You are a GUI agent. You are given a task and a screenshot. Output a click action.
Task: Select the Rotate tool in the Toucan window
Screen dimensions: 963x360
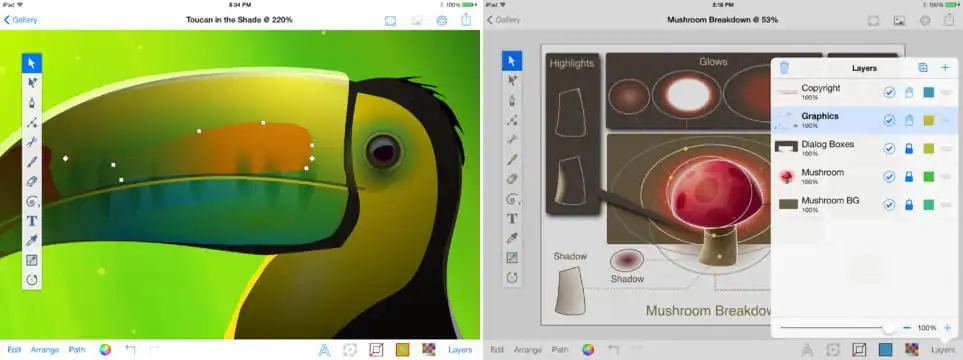pyautogui.click(x=32, y=280)
